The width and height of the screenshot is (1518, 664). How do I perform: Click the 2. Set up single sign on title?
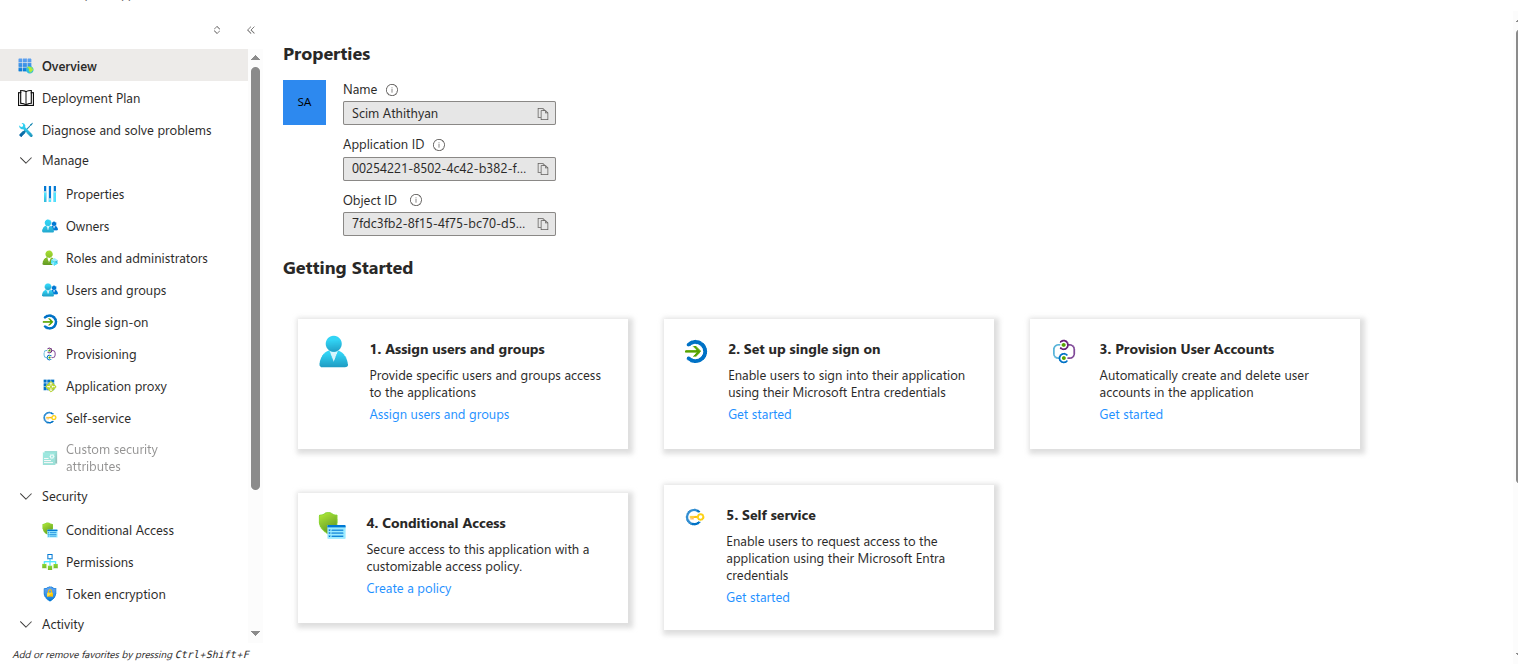(804, 349)
